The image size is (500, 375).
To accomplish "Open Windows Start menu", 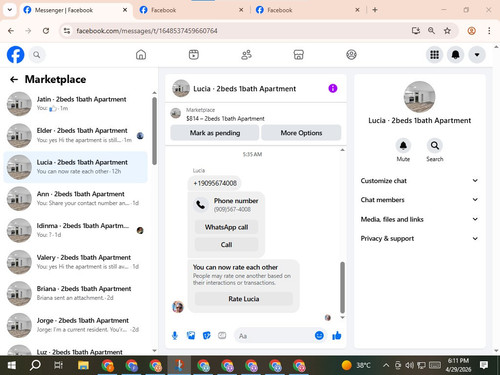I will pyautogui.click(x=12, y=365).
